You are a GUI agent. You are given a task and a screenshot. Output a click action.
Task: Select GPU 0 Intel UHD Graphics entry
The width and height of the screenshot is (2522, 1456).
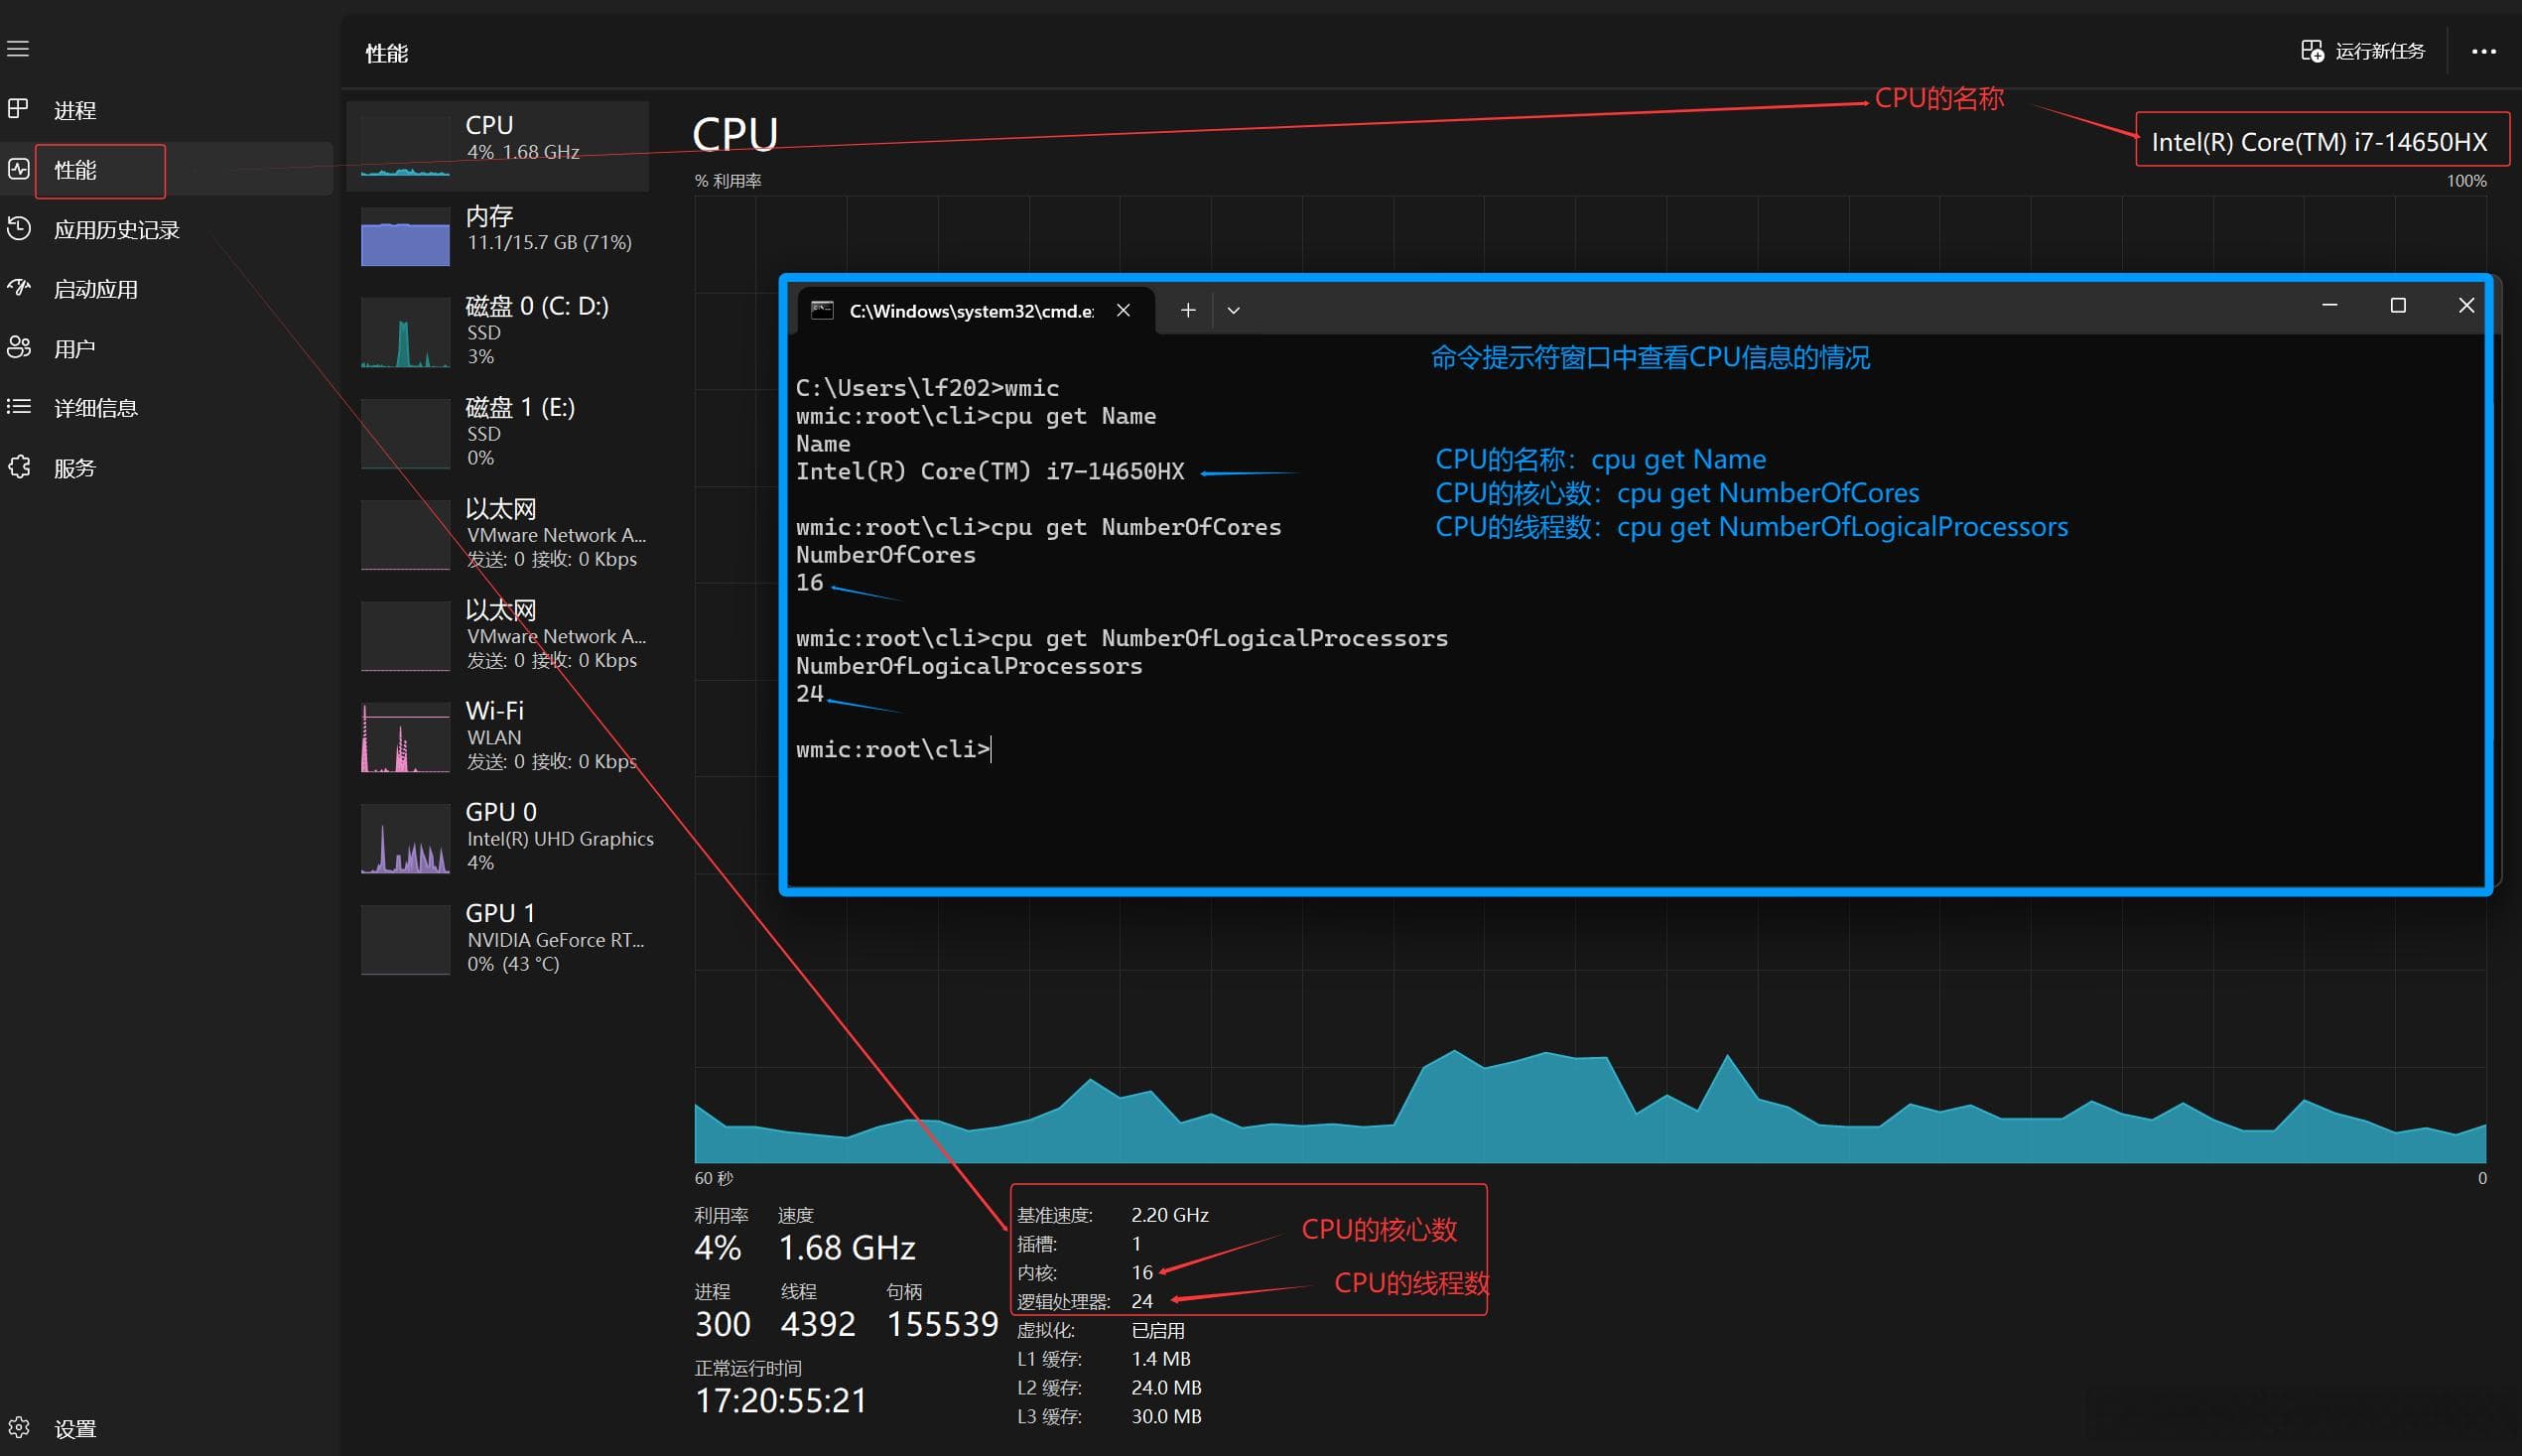(x=498, y=837)
